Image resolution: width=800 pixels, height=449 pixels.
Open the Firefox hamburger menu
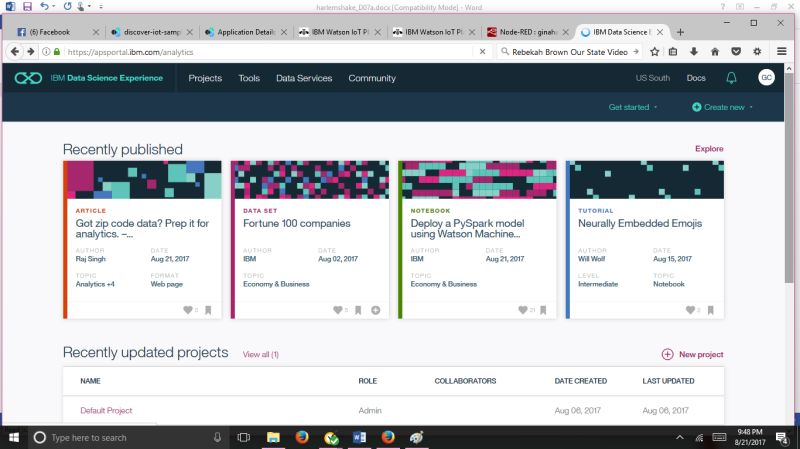pos(781,52)
